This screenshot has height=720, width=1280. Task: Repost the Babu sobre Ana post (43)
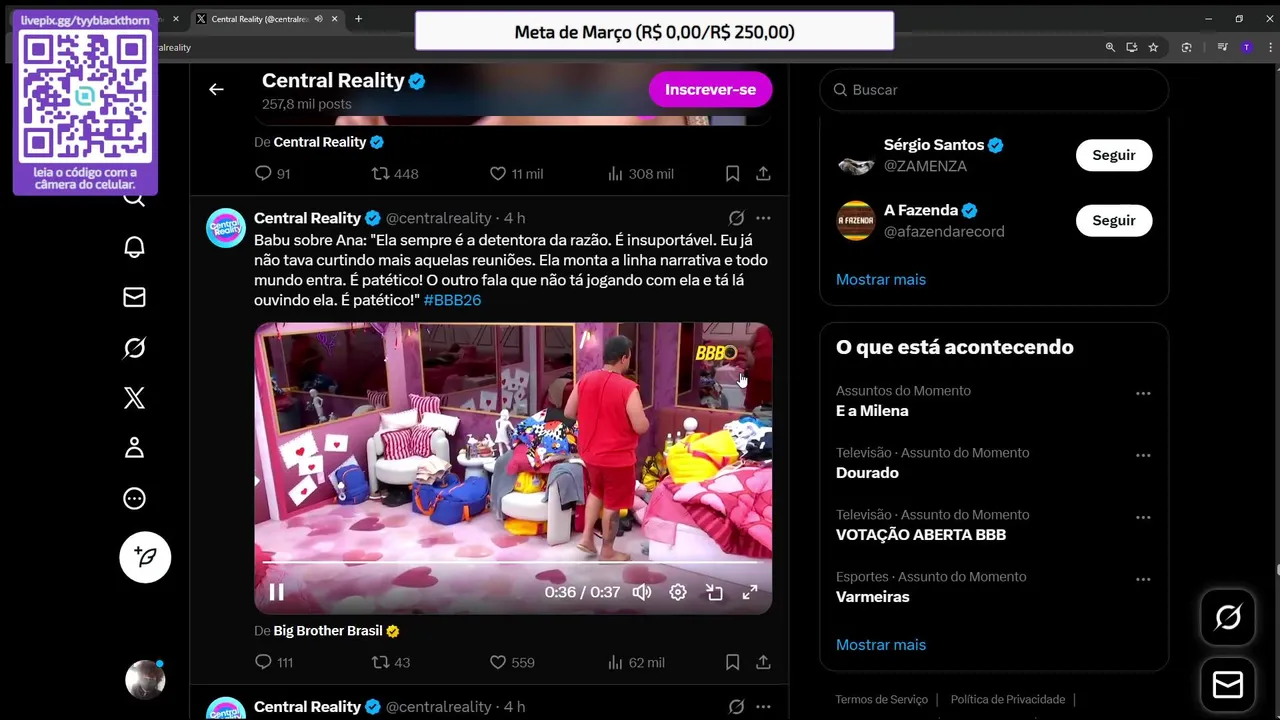[x=391, y=662]
